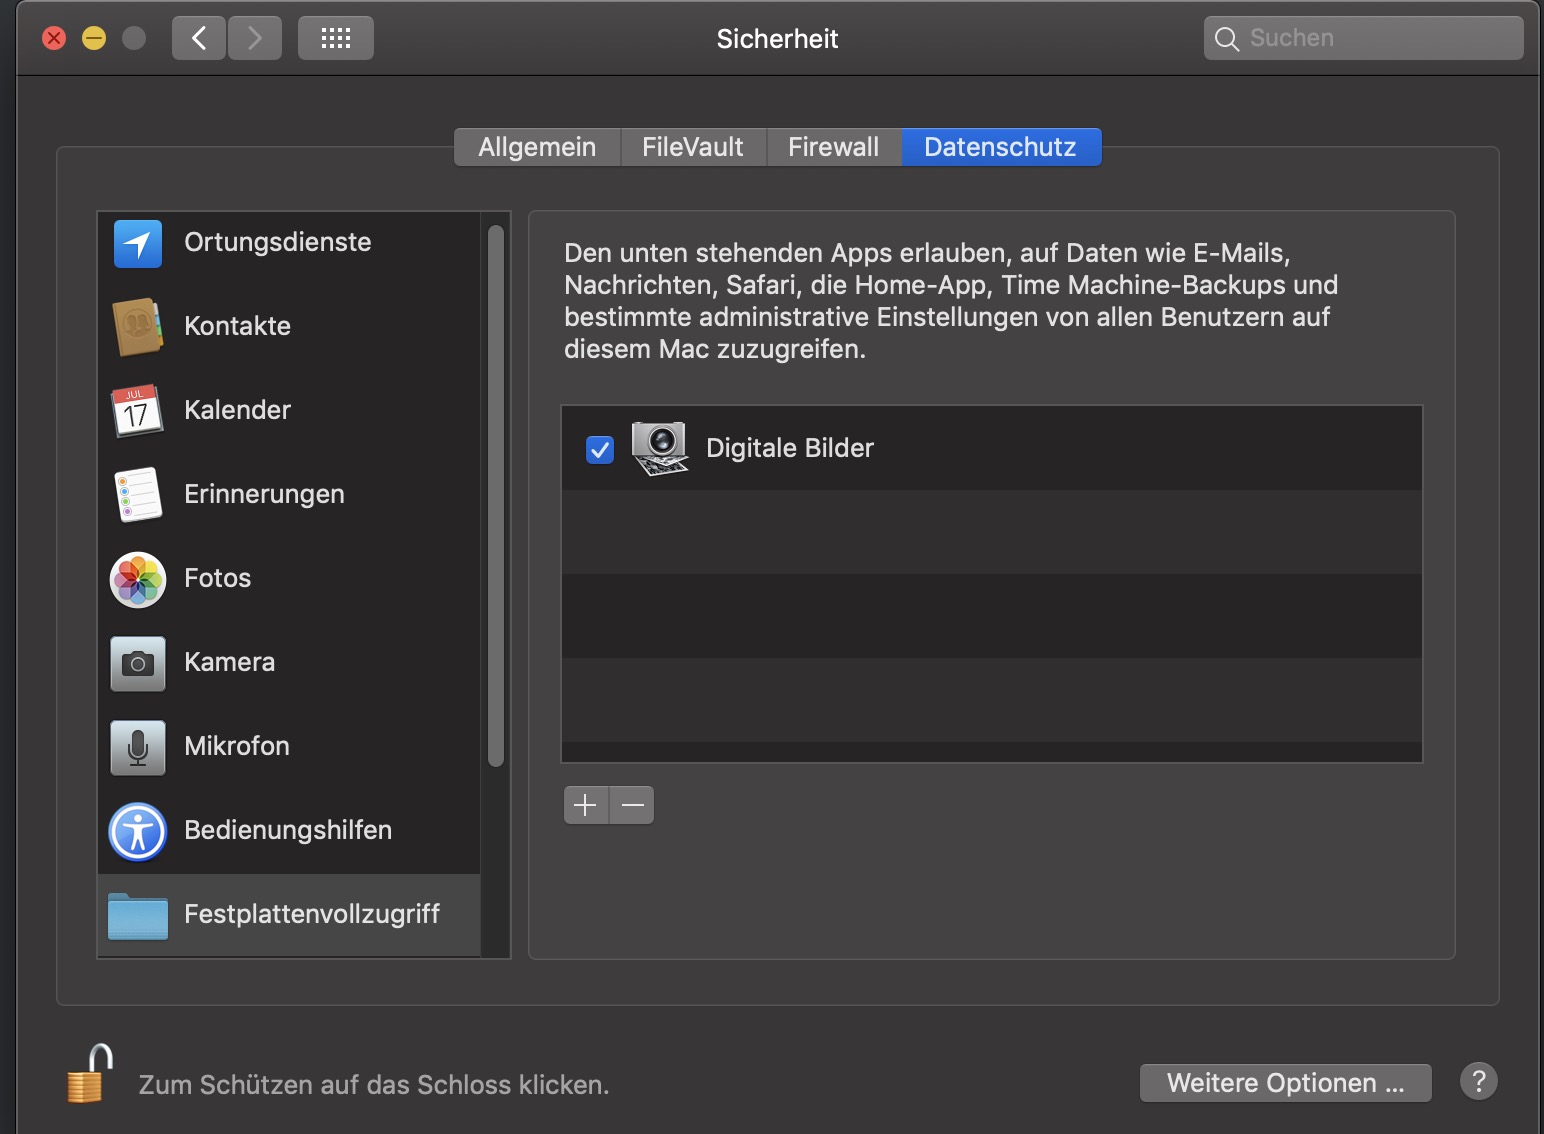
Task: Open the Kamera privacy category
Action: [229, 662]
